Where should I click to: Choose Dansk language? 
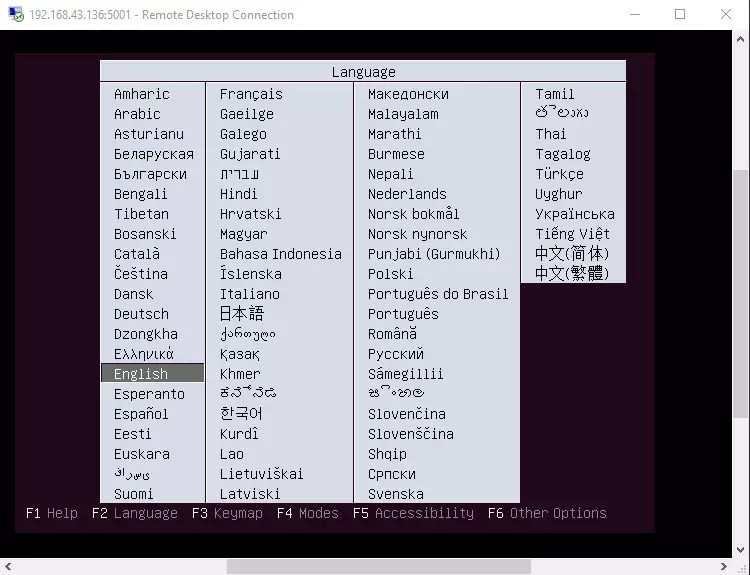(133, 294)
